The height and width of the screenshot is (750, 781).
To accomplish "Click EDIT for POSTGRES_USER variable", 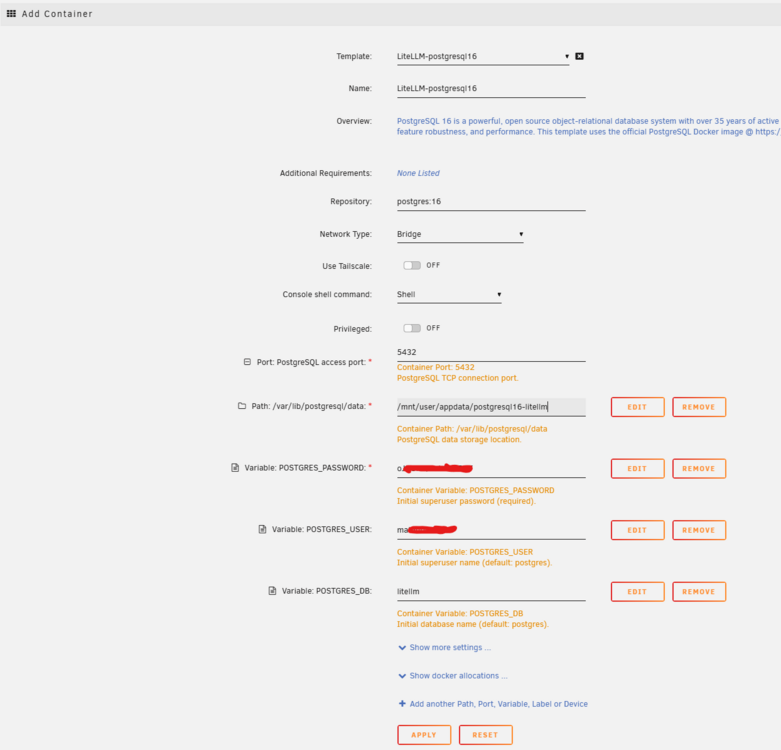I will point(638,530).
